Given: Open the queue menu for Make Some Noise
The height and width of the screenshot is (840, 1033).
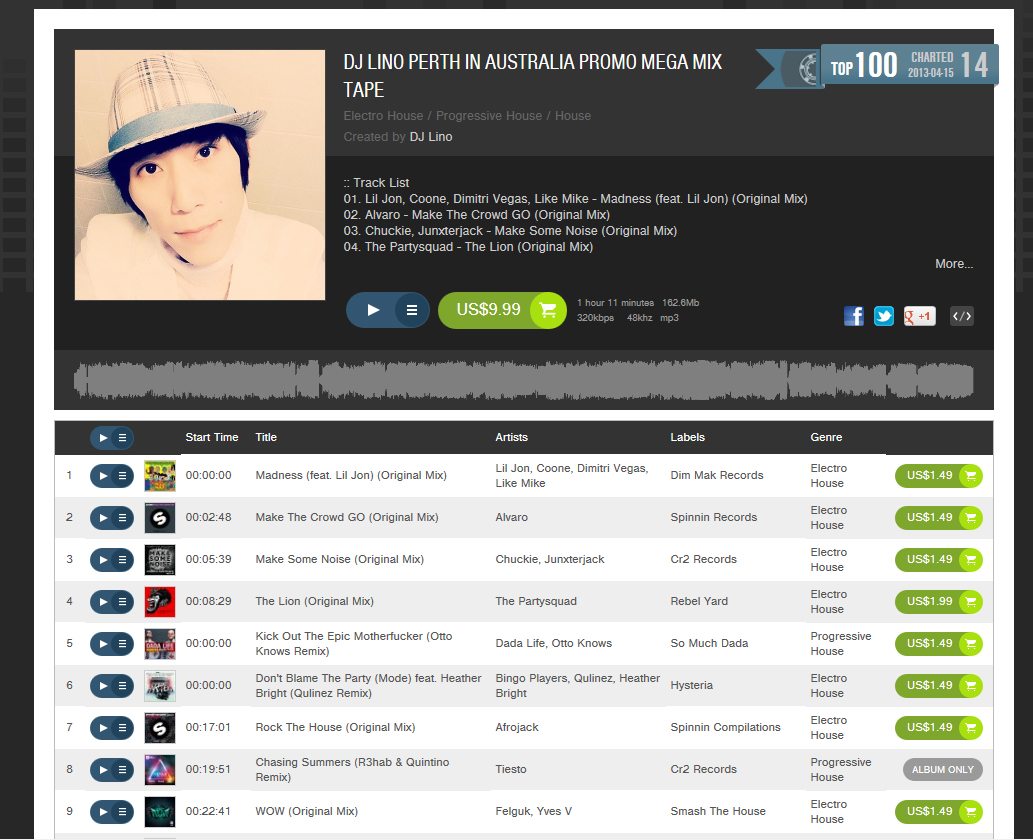Looking at the screenshot, I should coord(123,560).
